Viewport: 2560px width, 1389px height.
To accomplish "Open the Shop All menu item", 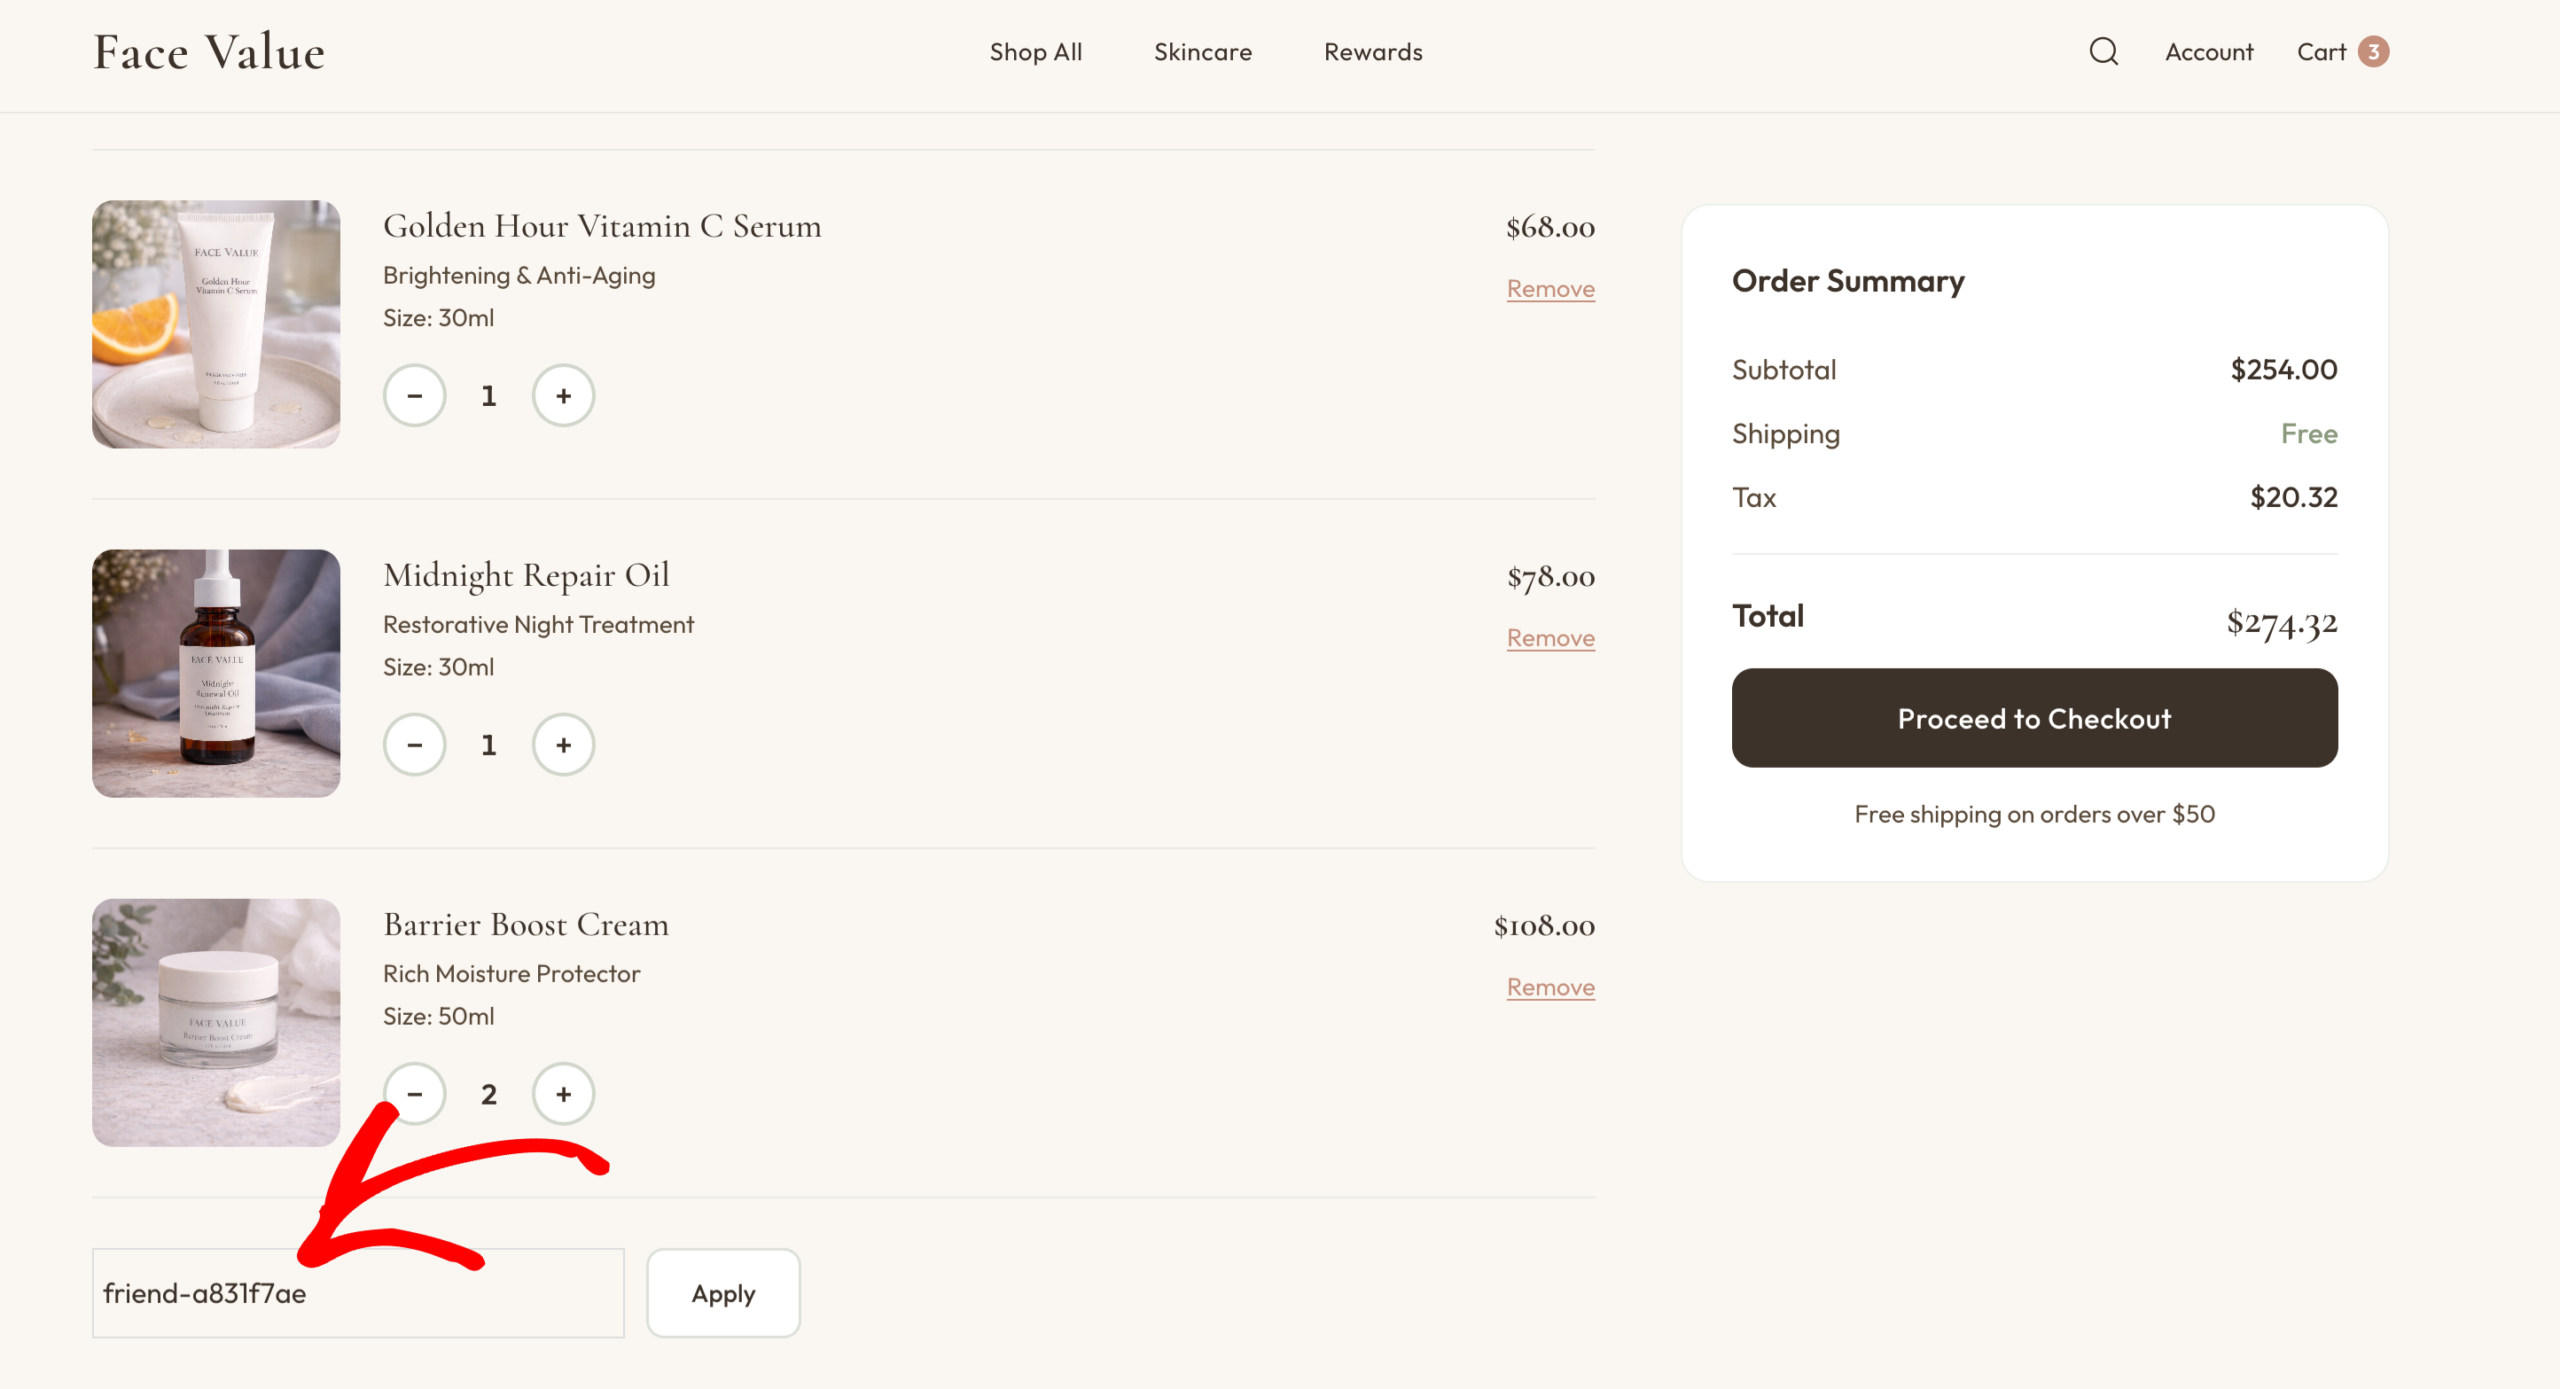I will (1035, 52).
